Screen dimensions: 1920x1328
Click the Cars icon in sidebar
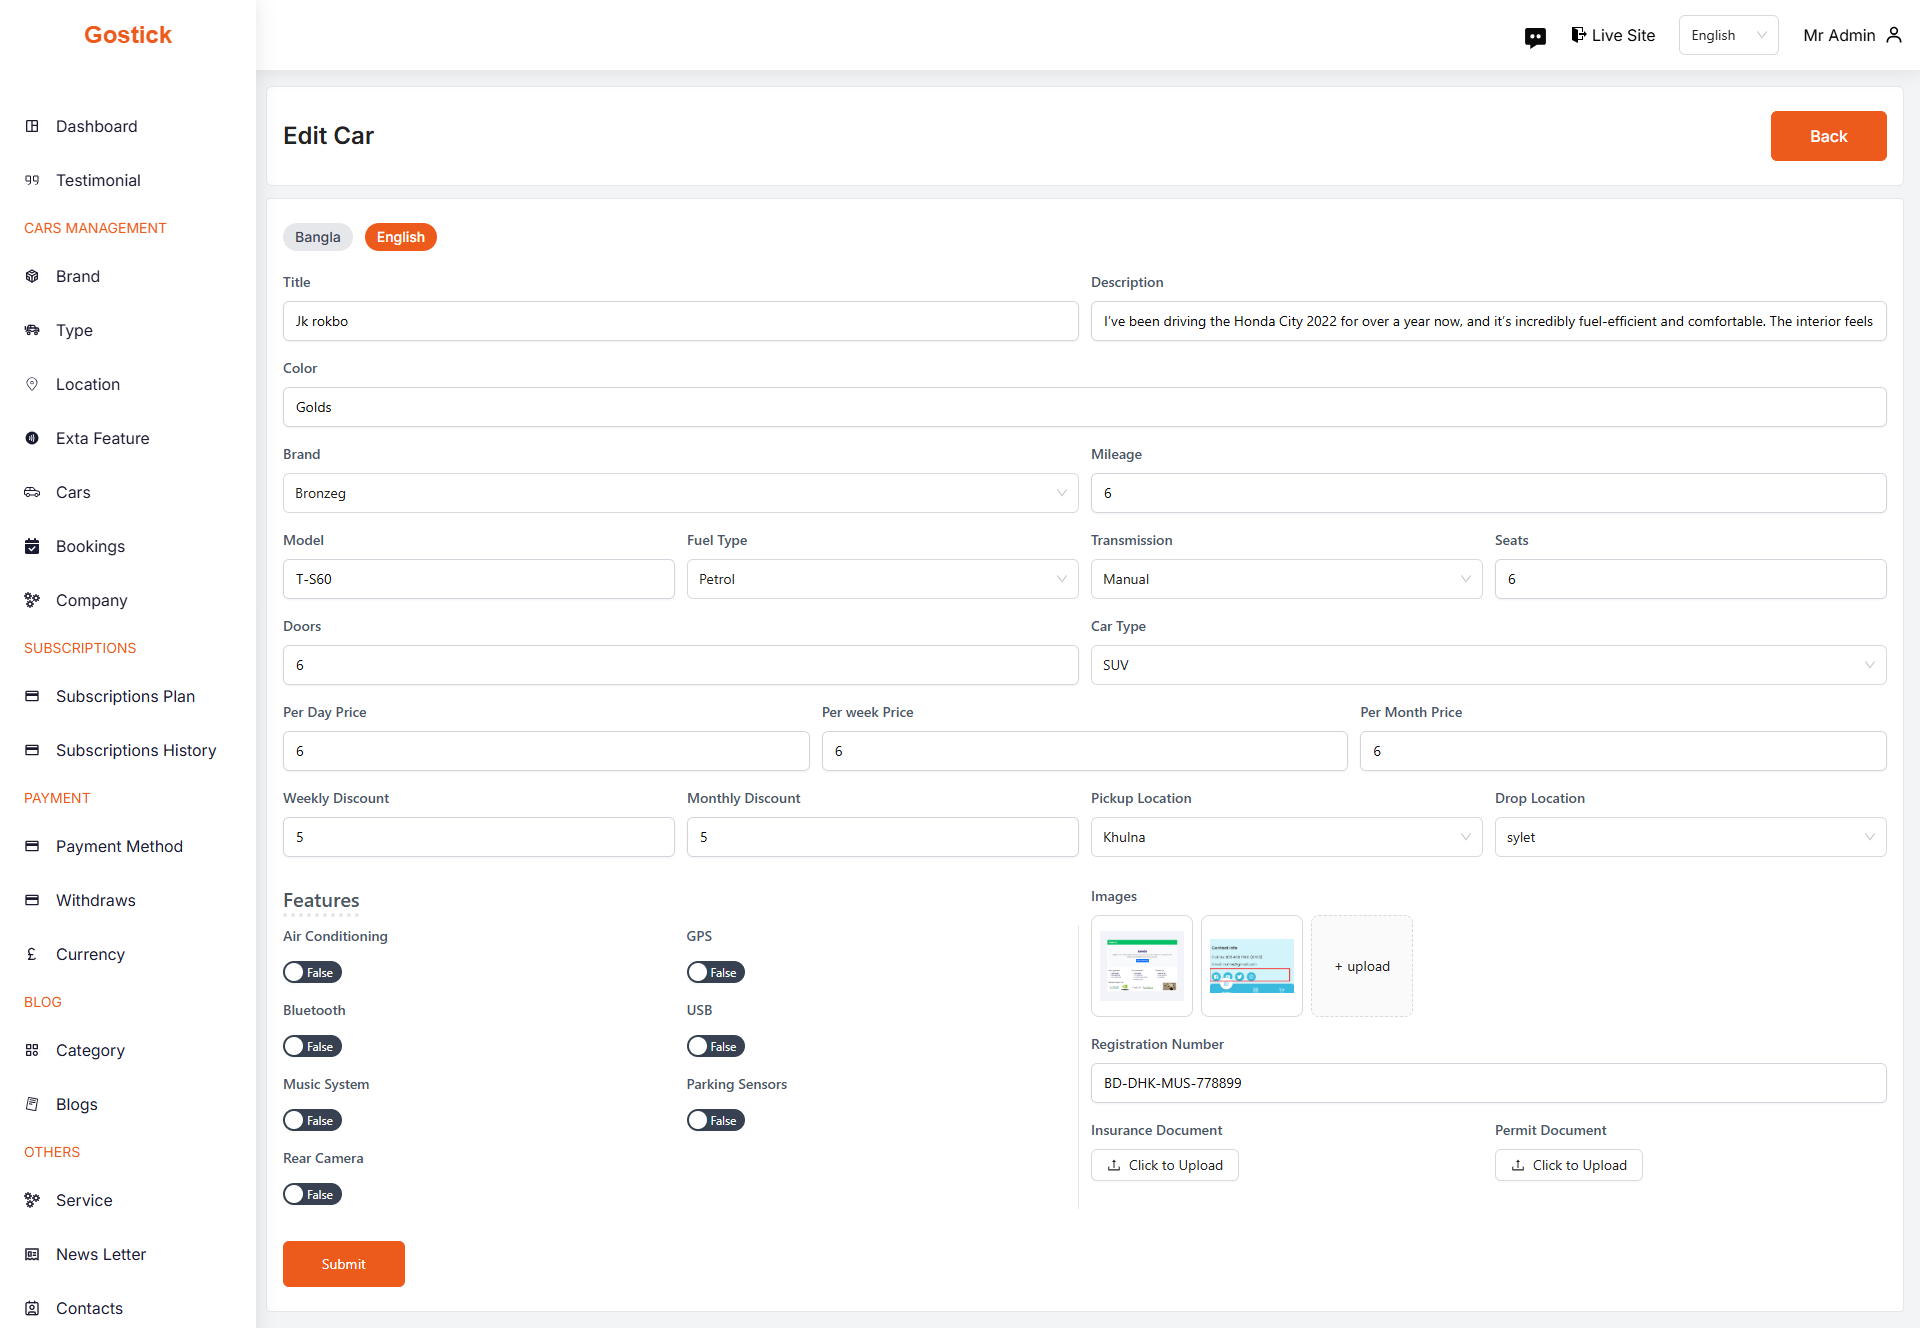coord(32,492)
